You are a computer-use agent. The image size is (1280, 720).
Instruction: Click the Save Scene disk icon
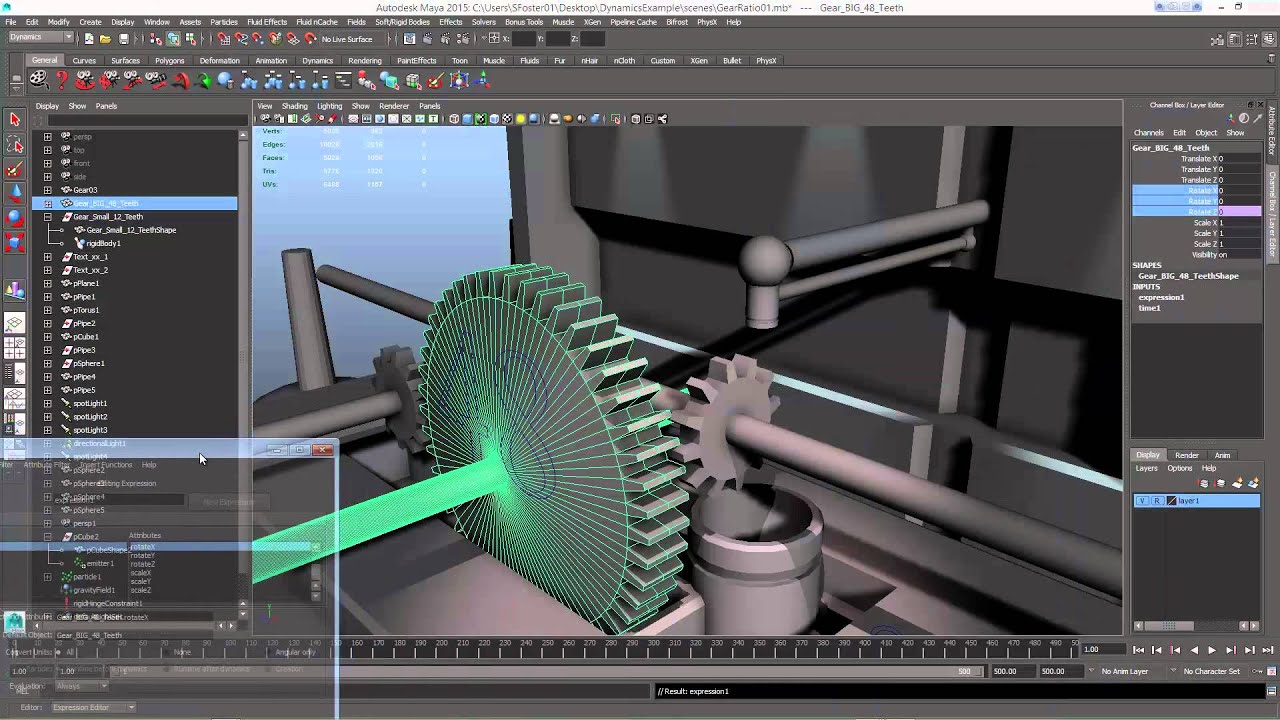[x=123, y=39]
